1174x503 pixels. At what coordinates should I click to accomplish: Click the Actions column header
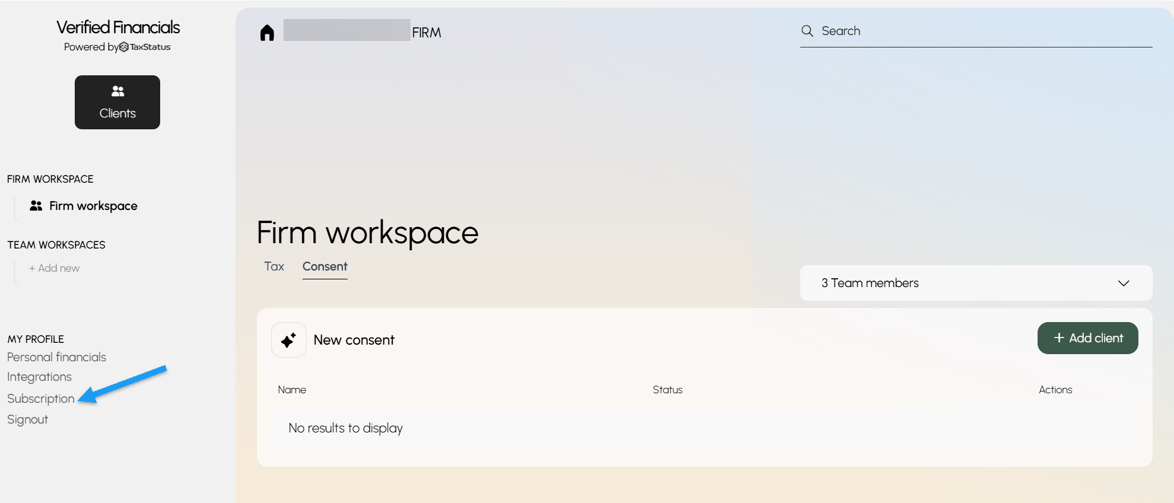[1056, 390]
